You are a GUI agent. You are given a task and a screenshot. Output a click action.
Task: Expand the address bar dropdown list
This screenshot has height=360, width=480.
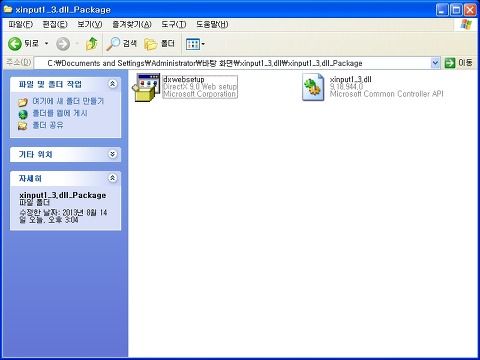tap(435, 63)
